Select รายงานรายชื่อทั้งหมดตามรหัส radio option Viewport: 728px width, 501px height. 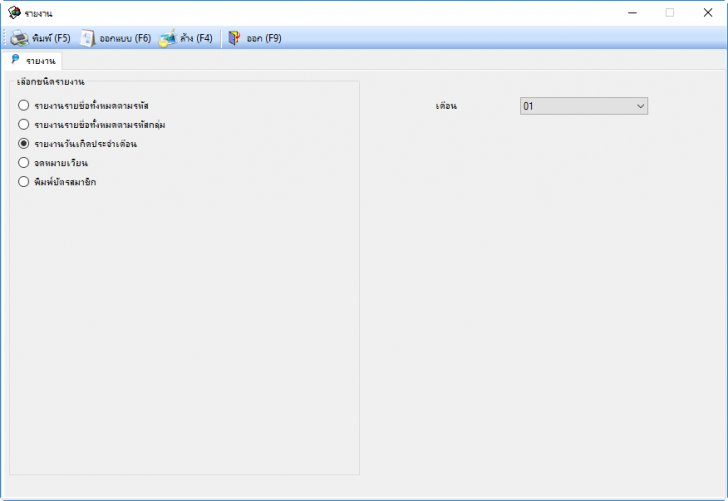pyautogui.click(x=24, y=105)
